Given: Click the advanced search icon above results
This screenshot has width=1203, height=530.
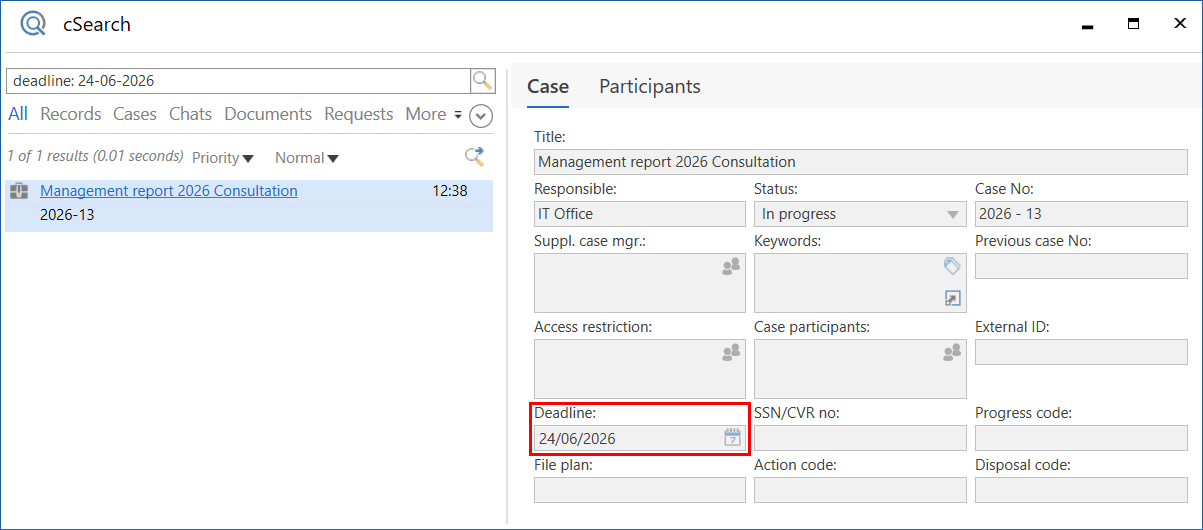Looking at the screenshot, I should tap(475, 156).
